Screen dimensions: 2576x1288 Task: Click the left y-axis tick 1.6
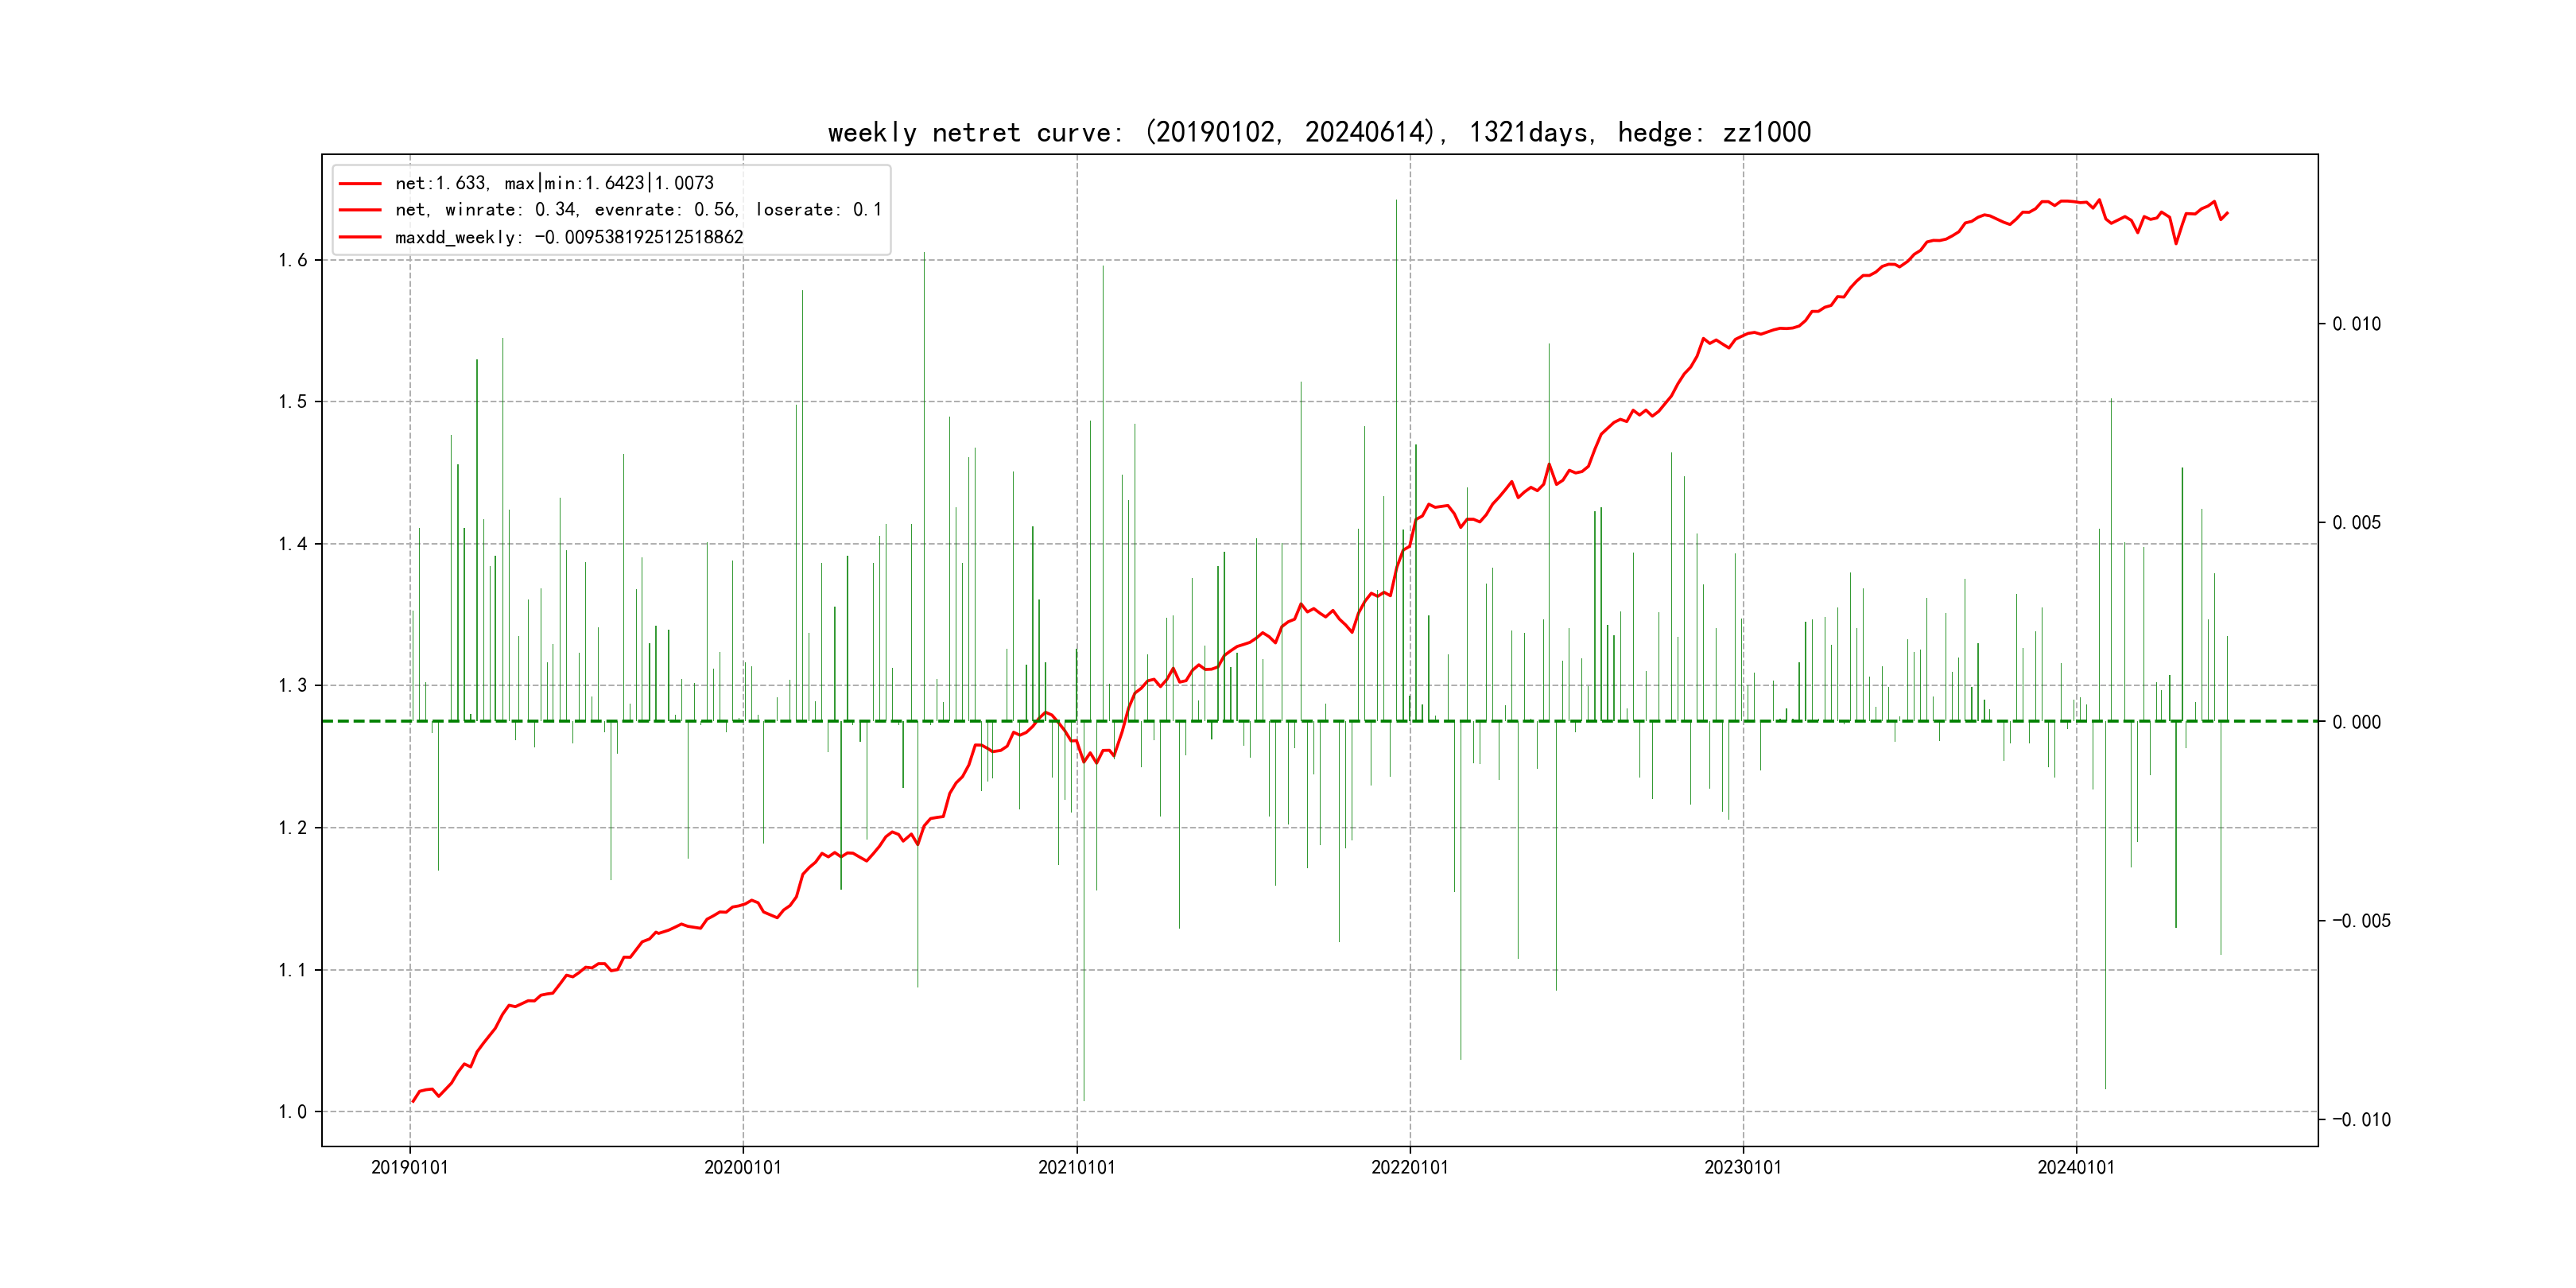(293, 261)
